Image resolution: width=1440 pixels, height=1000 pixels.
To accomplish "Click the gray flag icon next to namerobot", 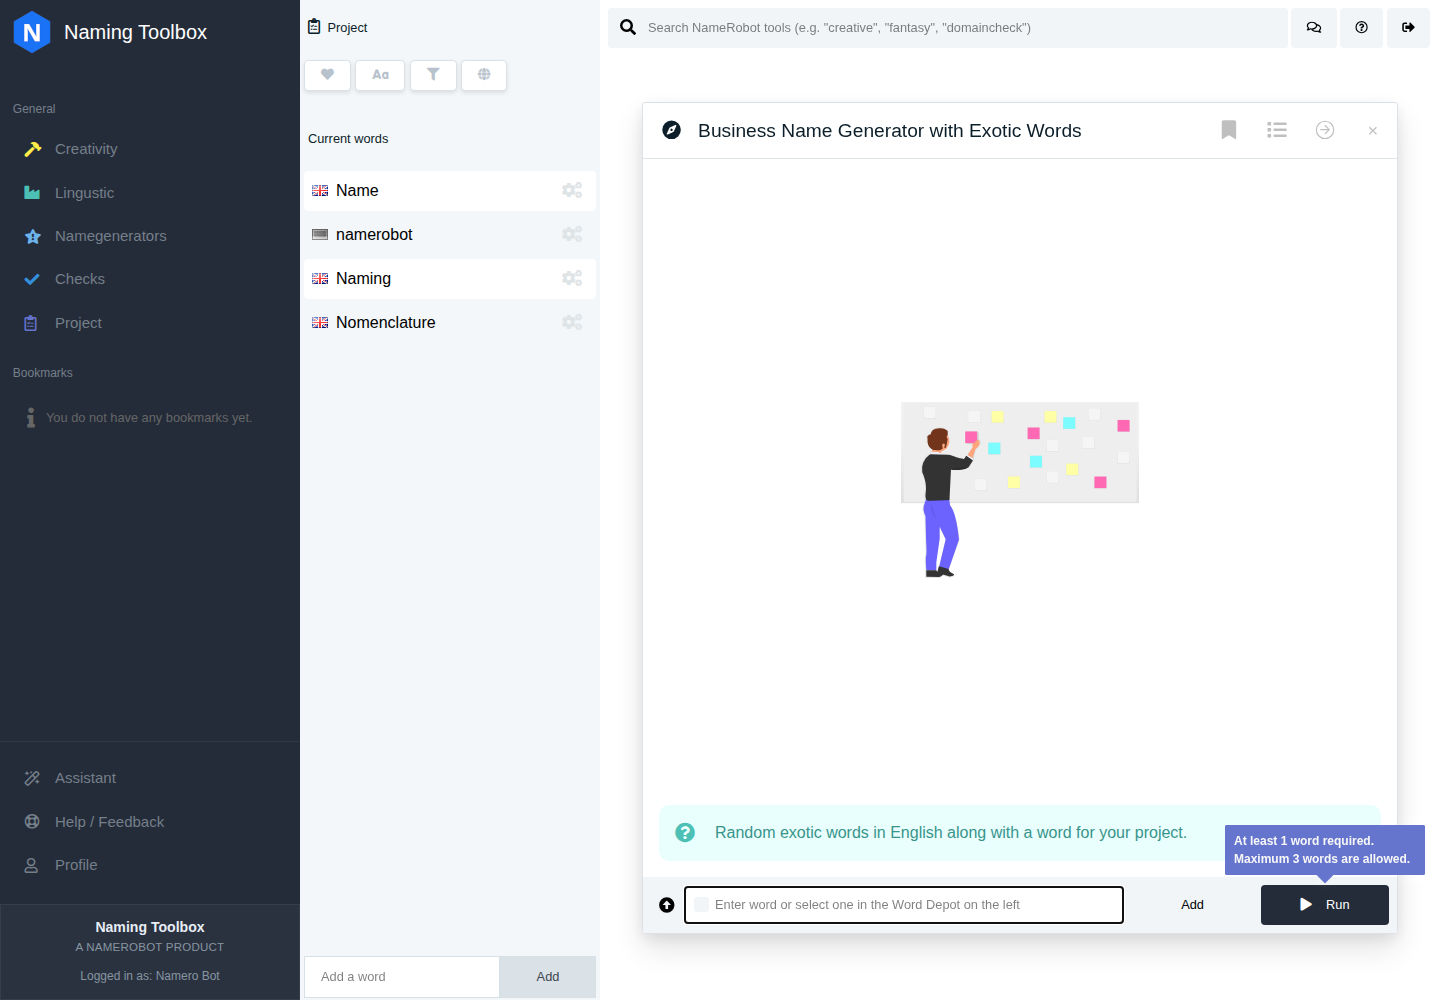I will 320,235.
